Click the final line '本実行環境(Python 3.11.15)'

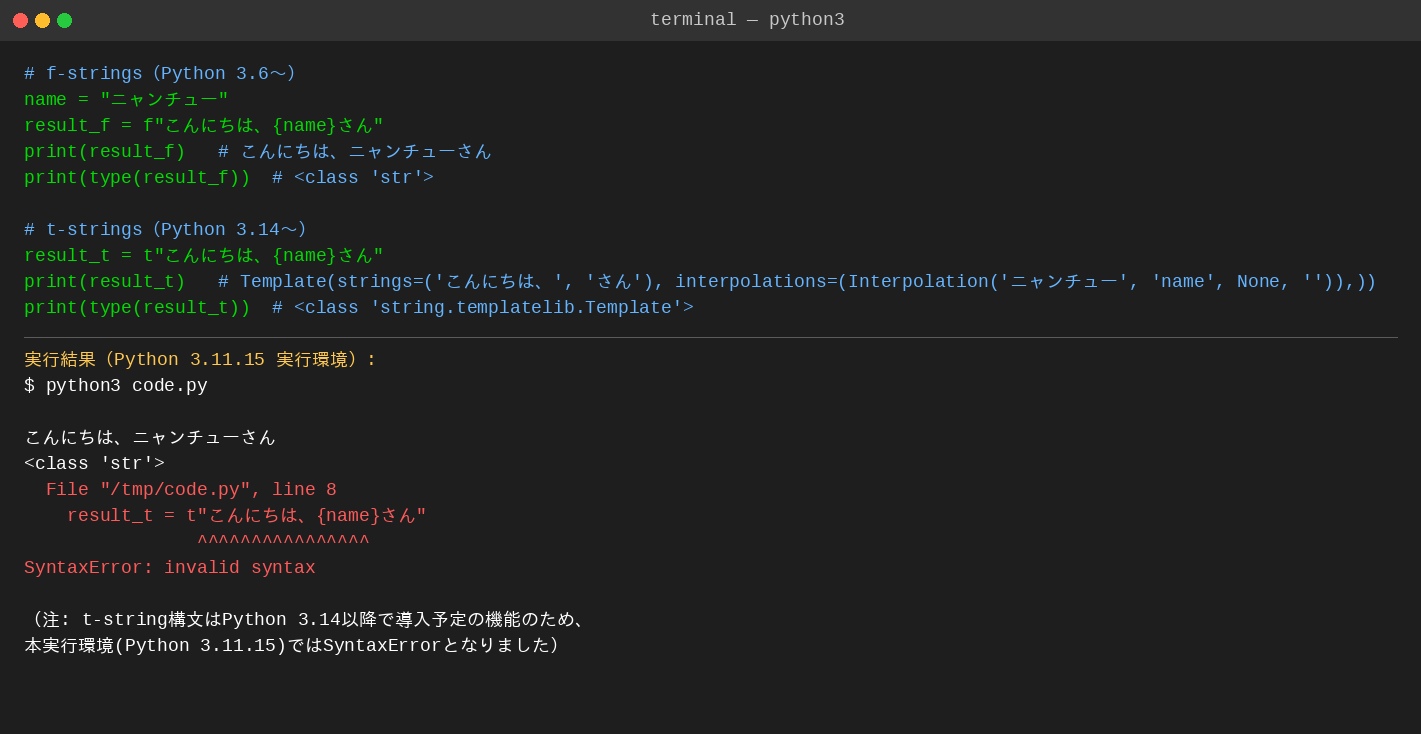pyautogui.click(x=292, y=646)
